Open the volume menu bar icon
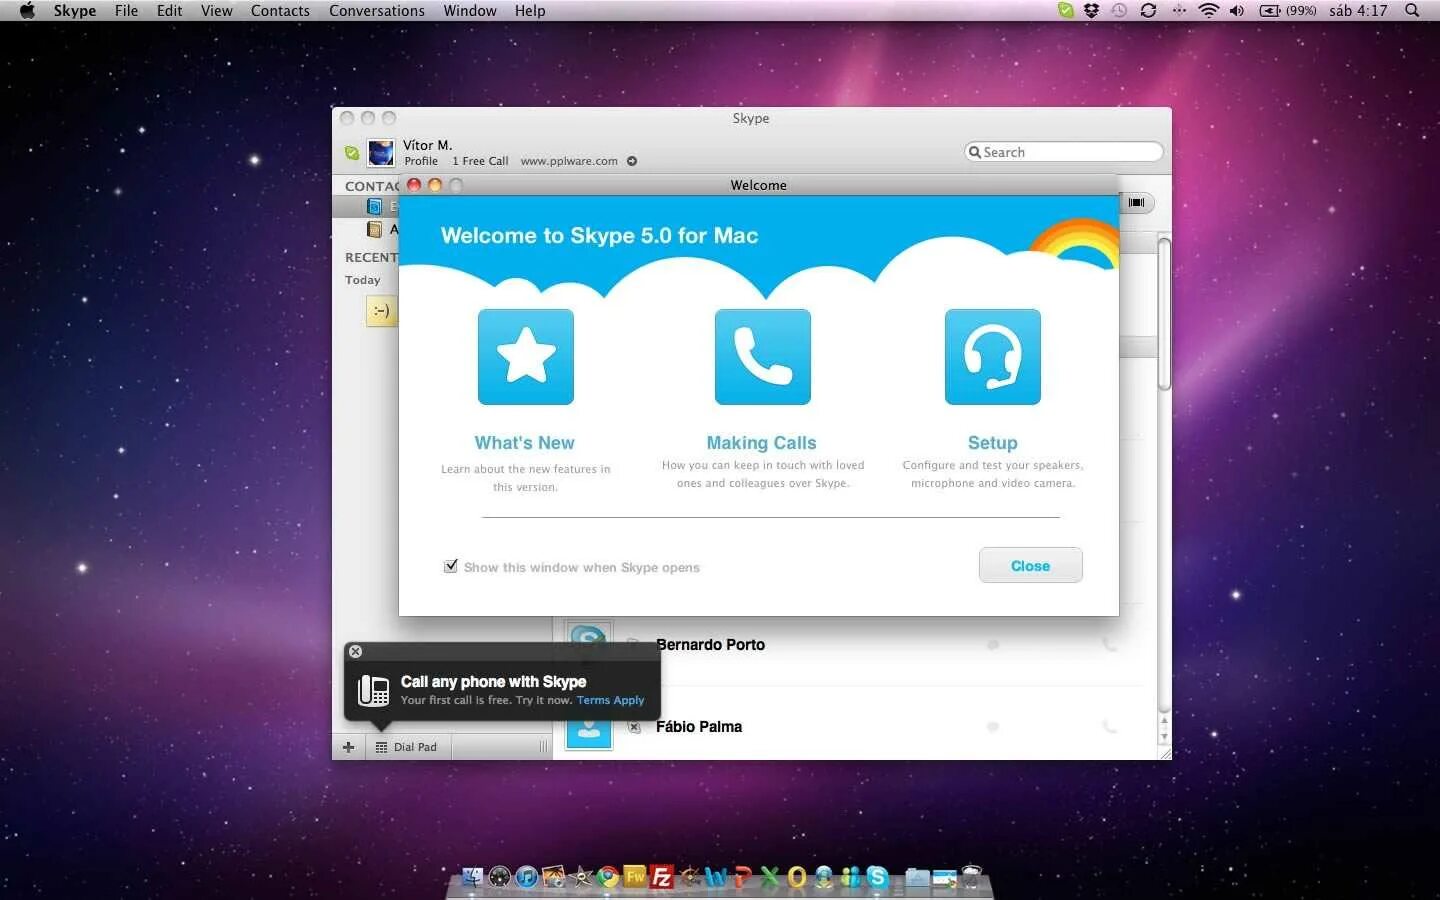1440x900 pixels. coord(1237,11)
